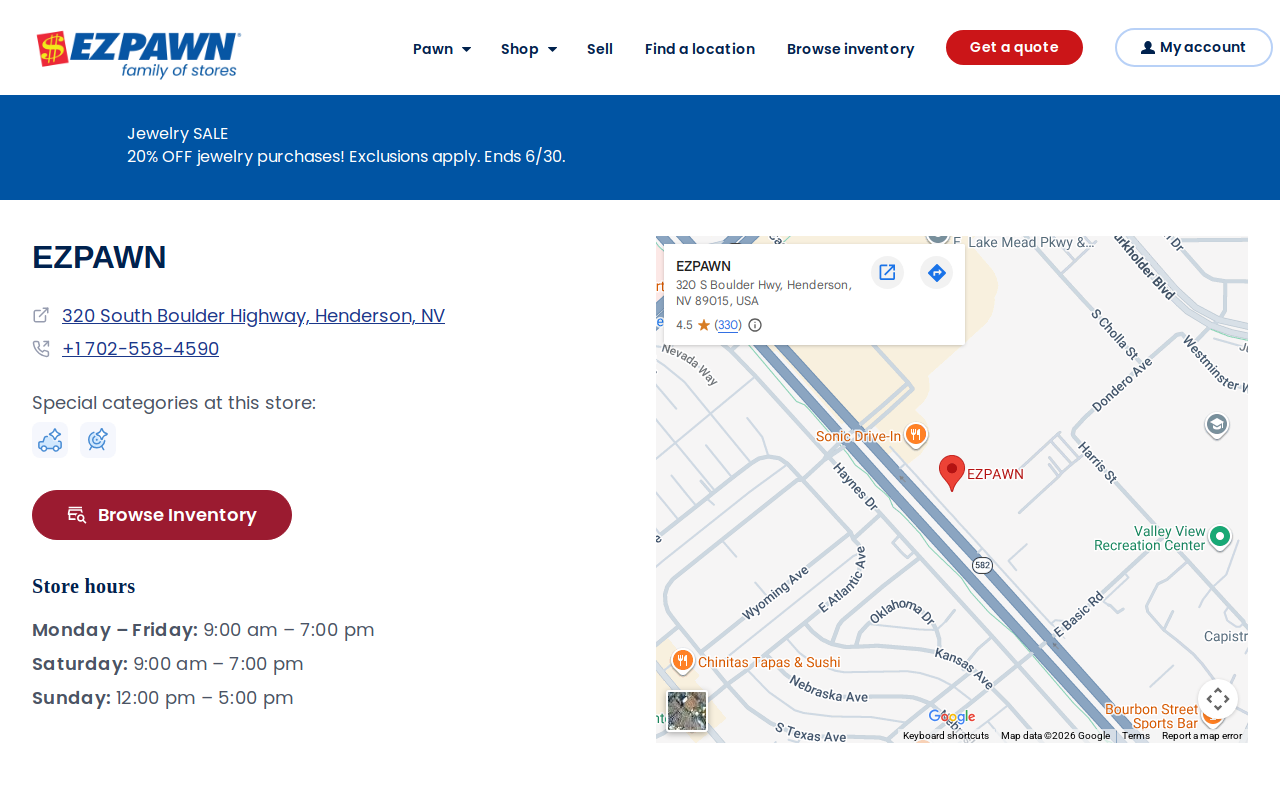Open the 330 reviews link on the map
The width and height of the screenshot is (1280, 800).
728,325
